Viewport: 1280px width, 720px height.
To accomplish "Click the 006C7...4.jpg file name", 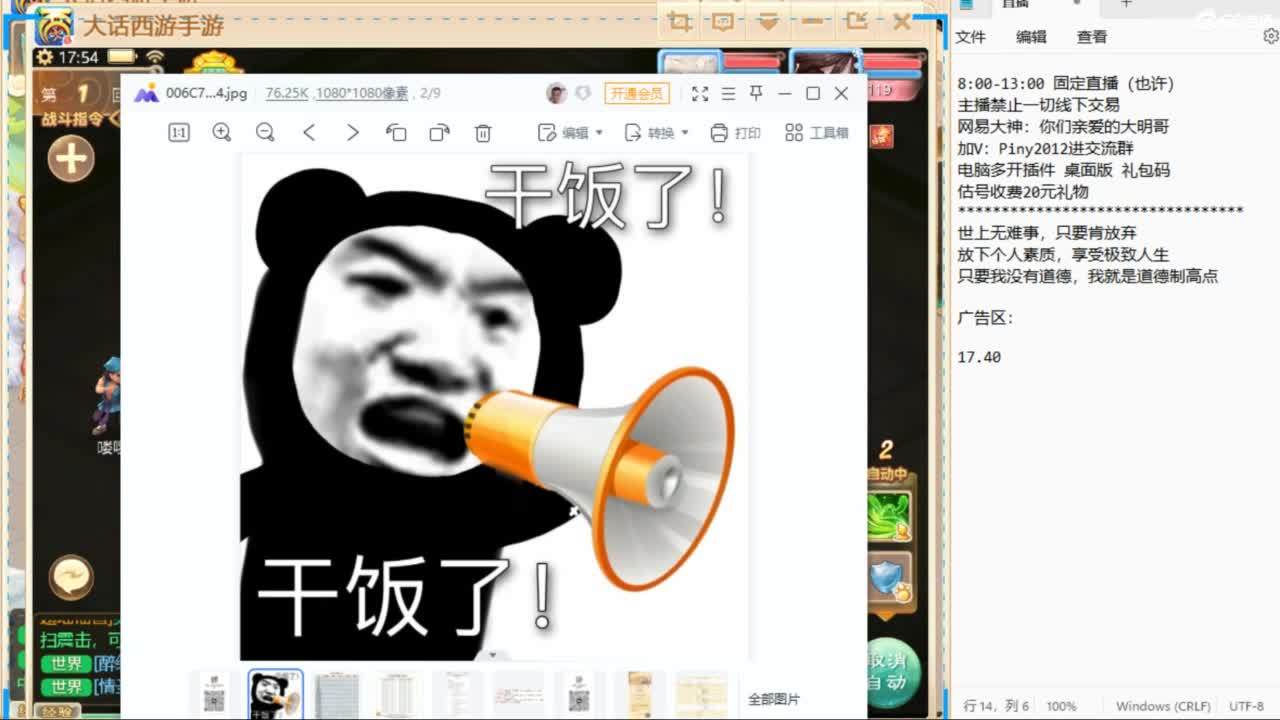I will pos(206,93).
